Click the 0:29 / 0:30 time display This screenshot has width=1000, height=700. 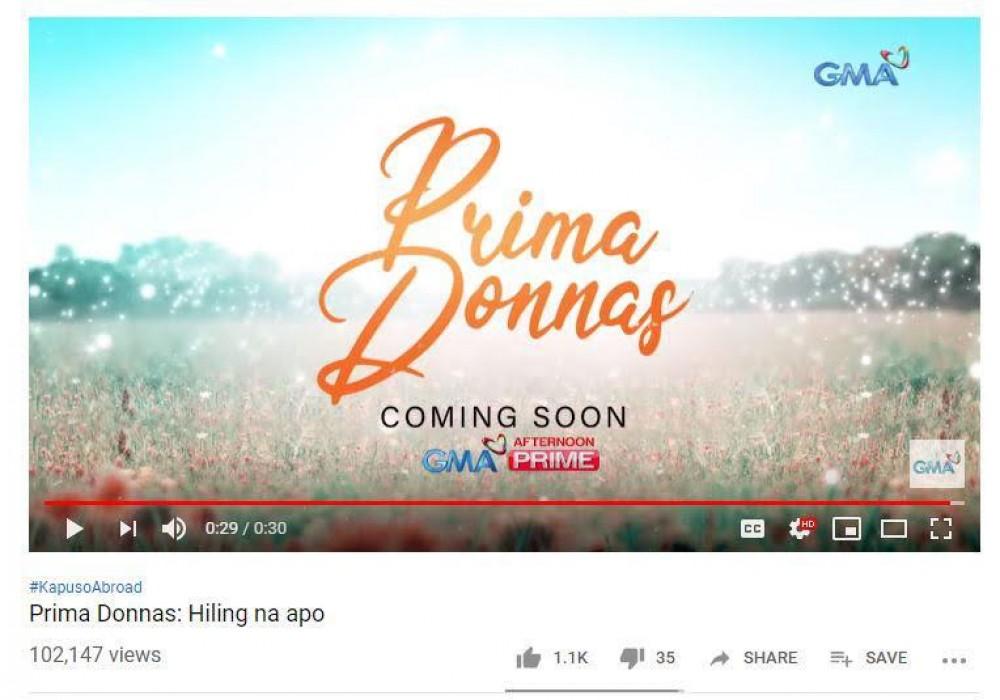coord(246,529)
